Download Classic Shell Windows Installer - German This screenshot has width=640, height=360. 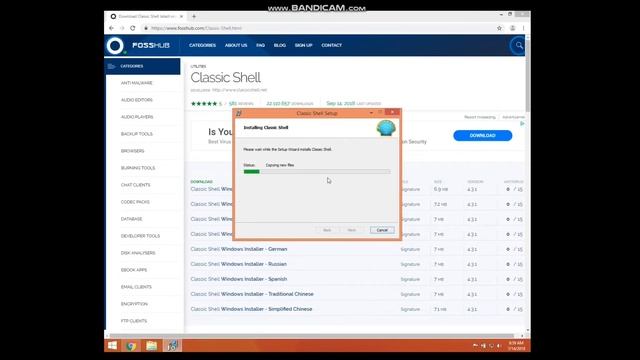point(239,249)
